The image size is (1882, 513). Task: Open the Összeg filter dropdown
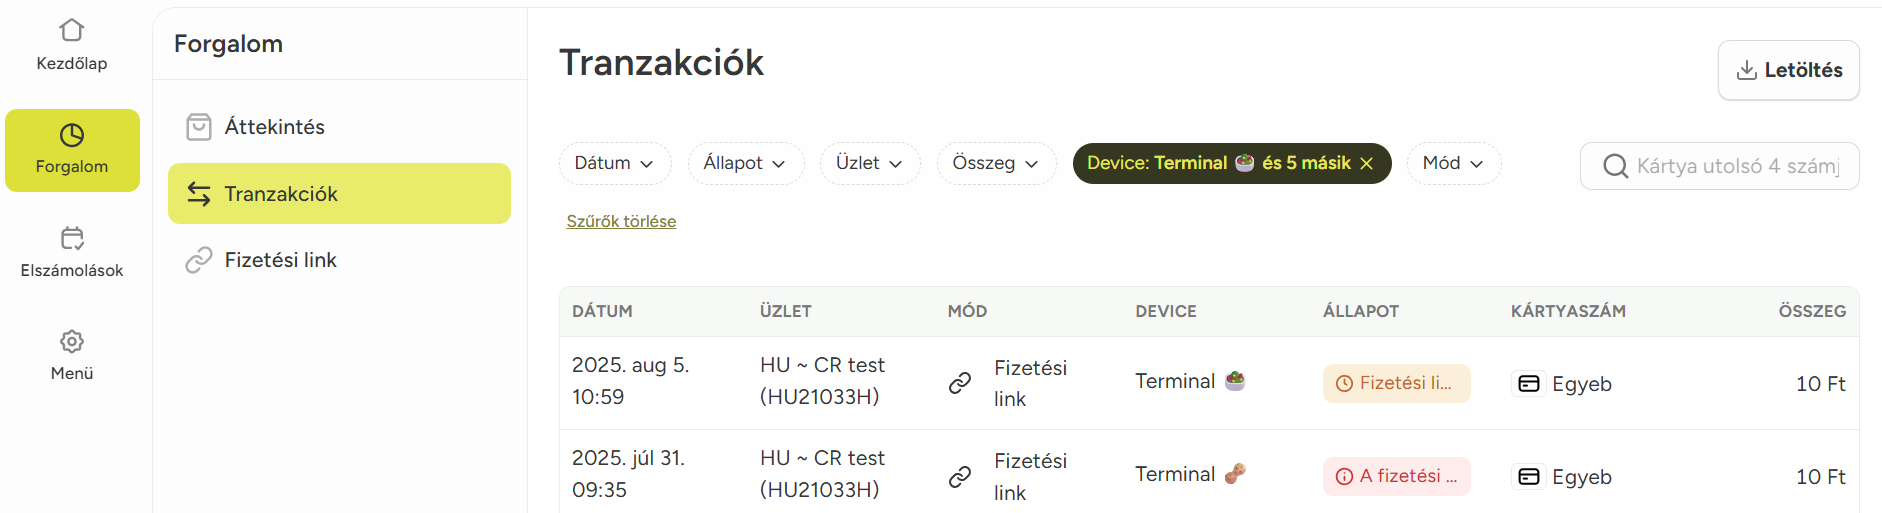[x=995, y=163]
